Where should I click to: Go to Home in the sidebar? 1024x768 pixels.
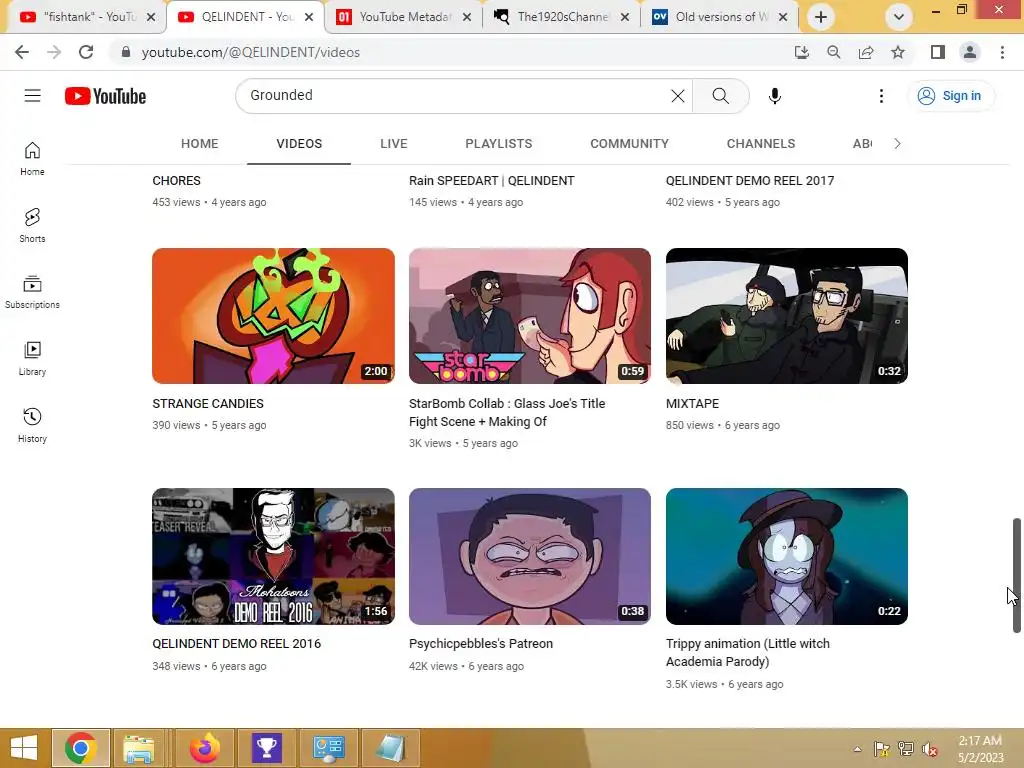click(32, 159)
